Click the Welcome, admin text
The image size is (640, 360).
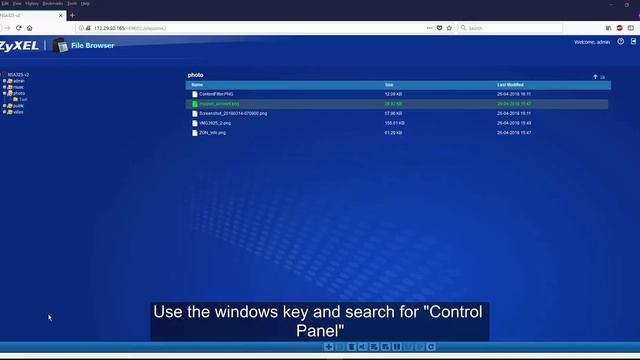pos(591,42)
